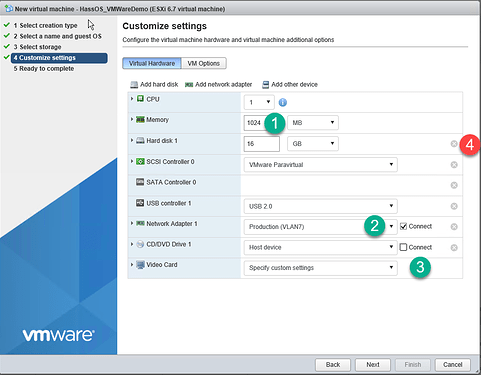The width and height of the screenshot is (481, 375).
Task: Switch to the Virtual Hardware tab
Action: [x=152, y=63]
